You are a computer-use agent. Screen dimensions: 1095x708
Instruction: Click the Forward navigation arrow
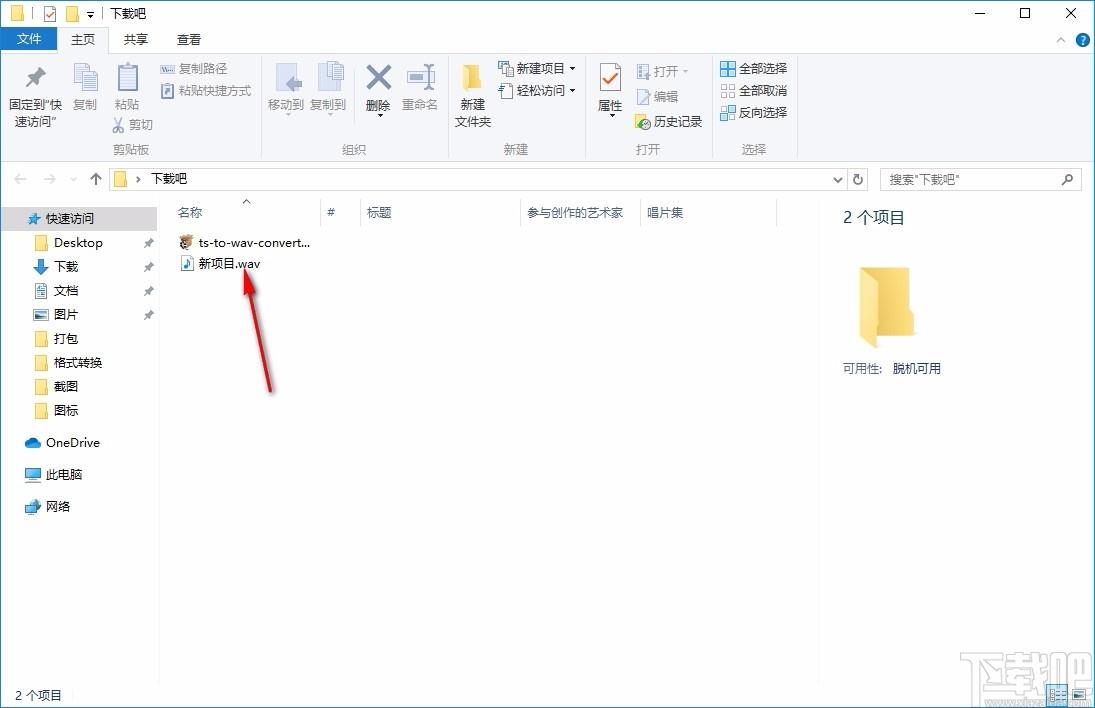pyautogui.click(x=50, y=179)
